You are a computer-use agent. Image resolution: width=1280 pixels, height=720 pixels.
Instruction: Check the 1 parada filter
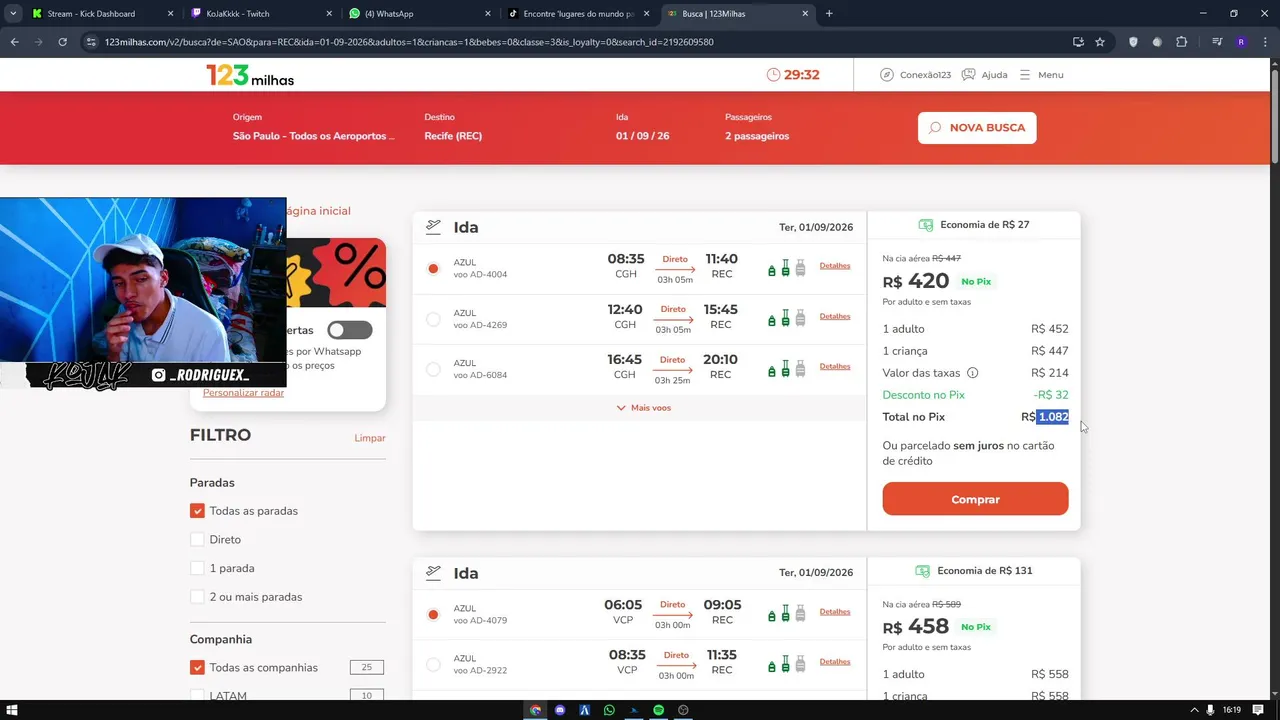tap(197, 568)
